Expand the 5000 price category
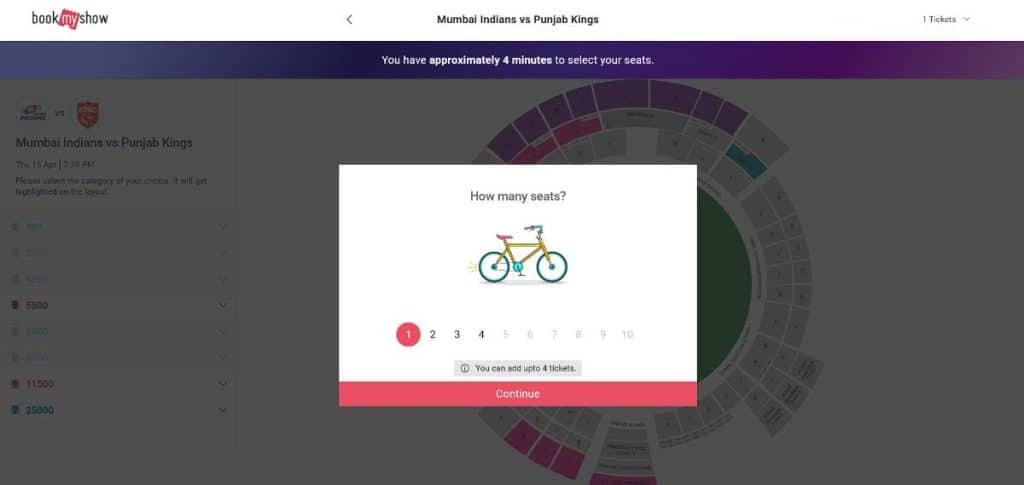The image size is (1024, 485). [x=223, y=305]
